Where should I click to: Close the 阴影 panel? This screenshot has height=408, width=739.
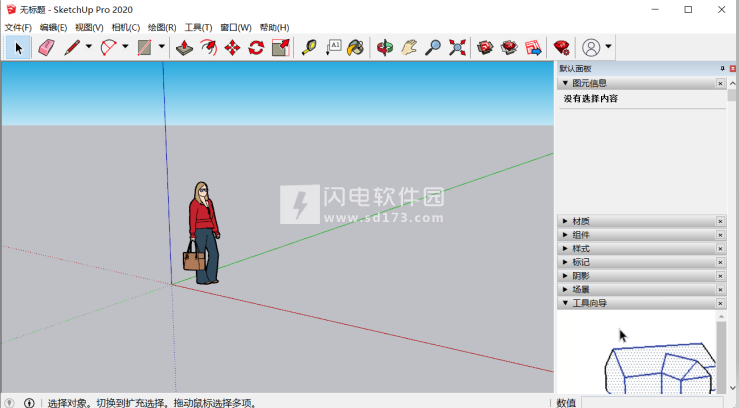click(x=720, y=276)
